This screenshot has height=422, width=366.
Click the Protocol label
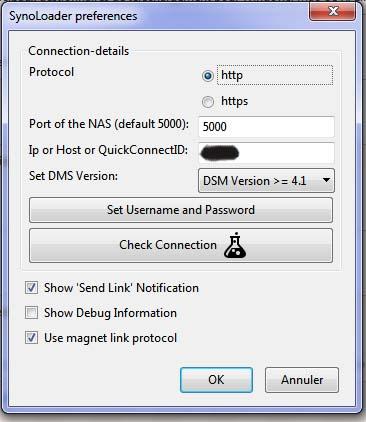(52, 72)
